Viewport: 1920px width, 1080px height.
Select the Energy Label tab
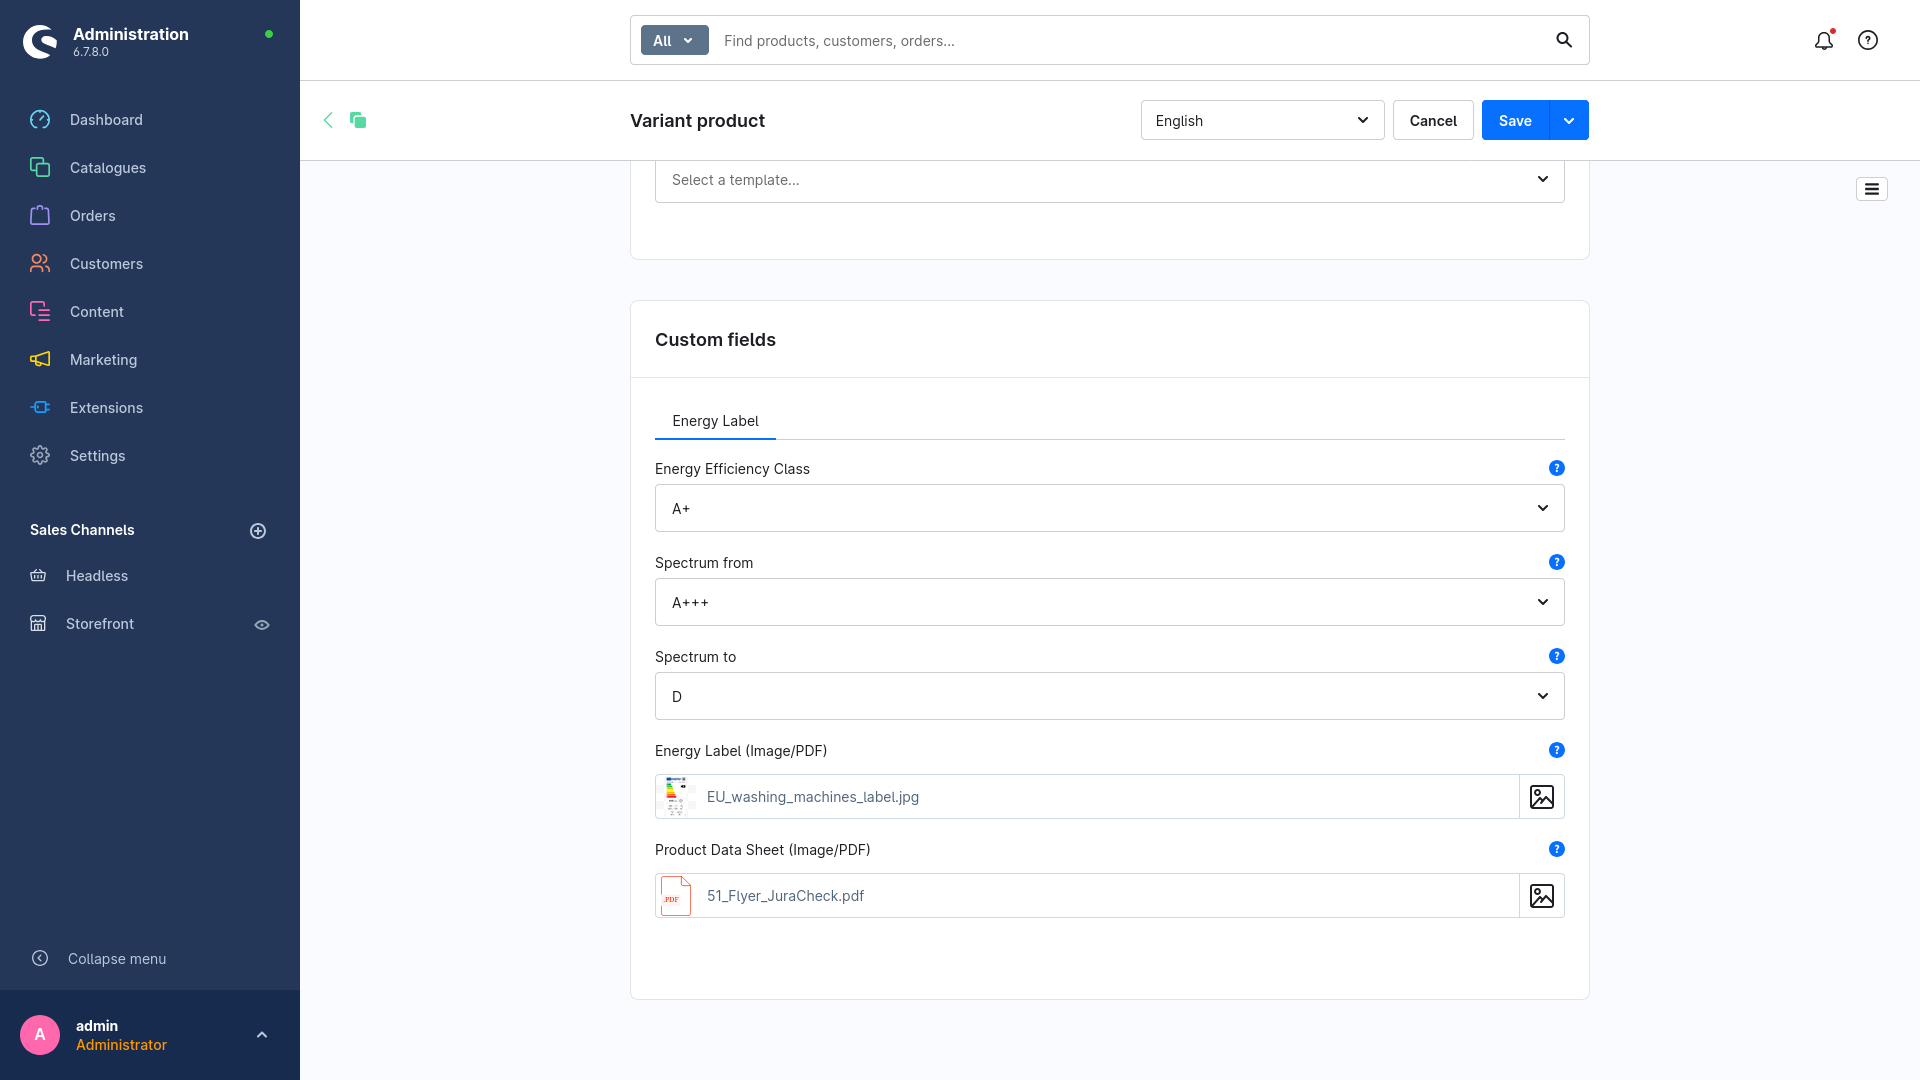click(x=715, y=421)
